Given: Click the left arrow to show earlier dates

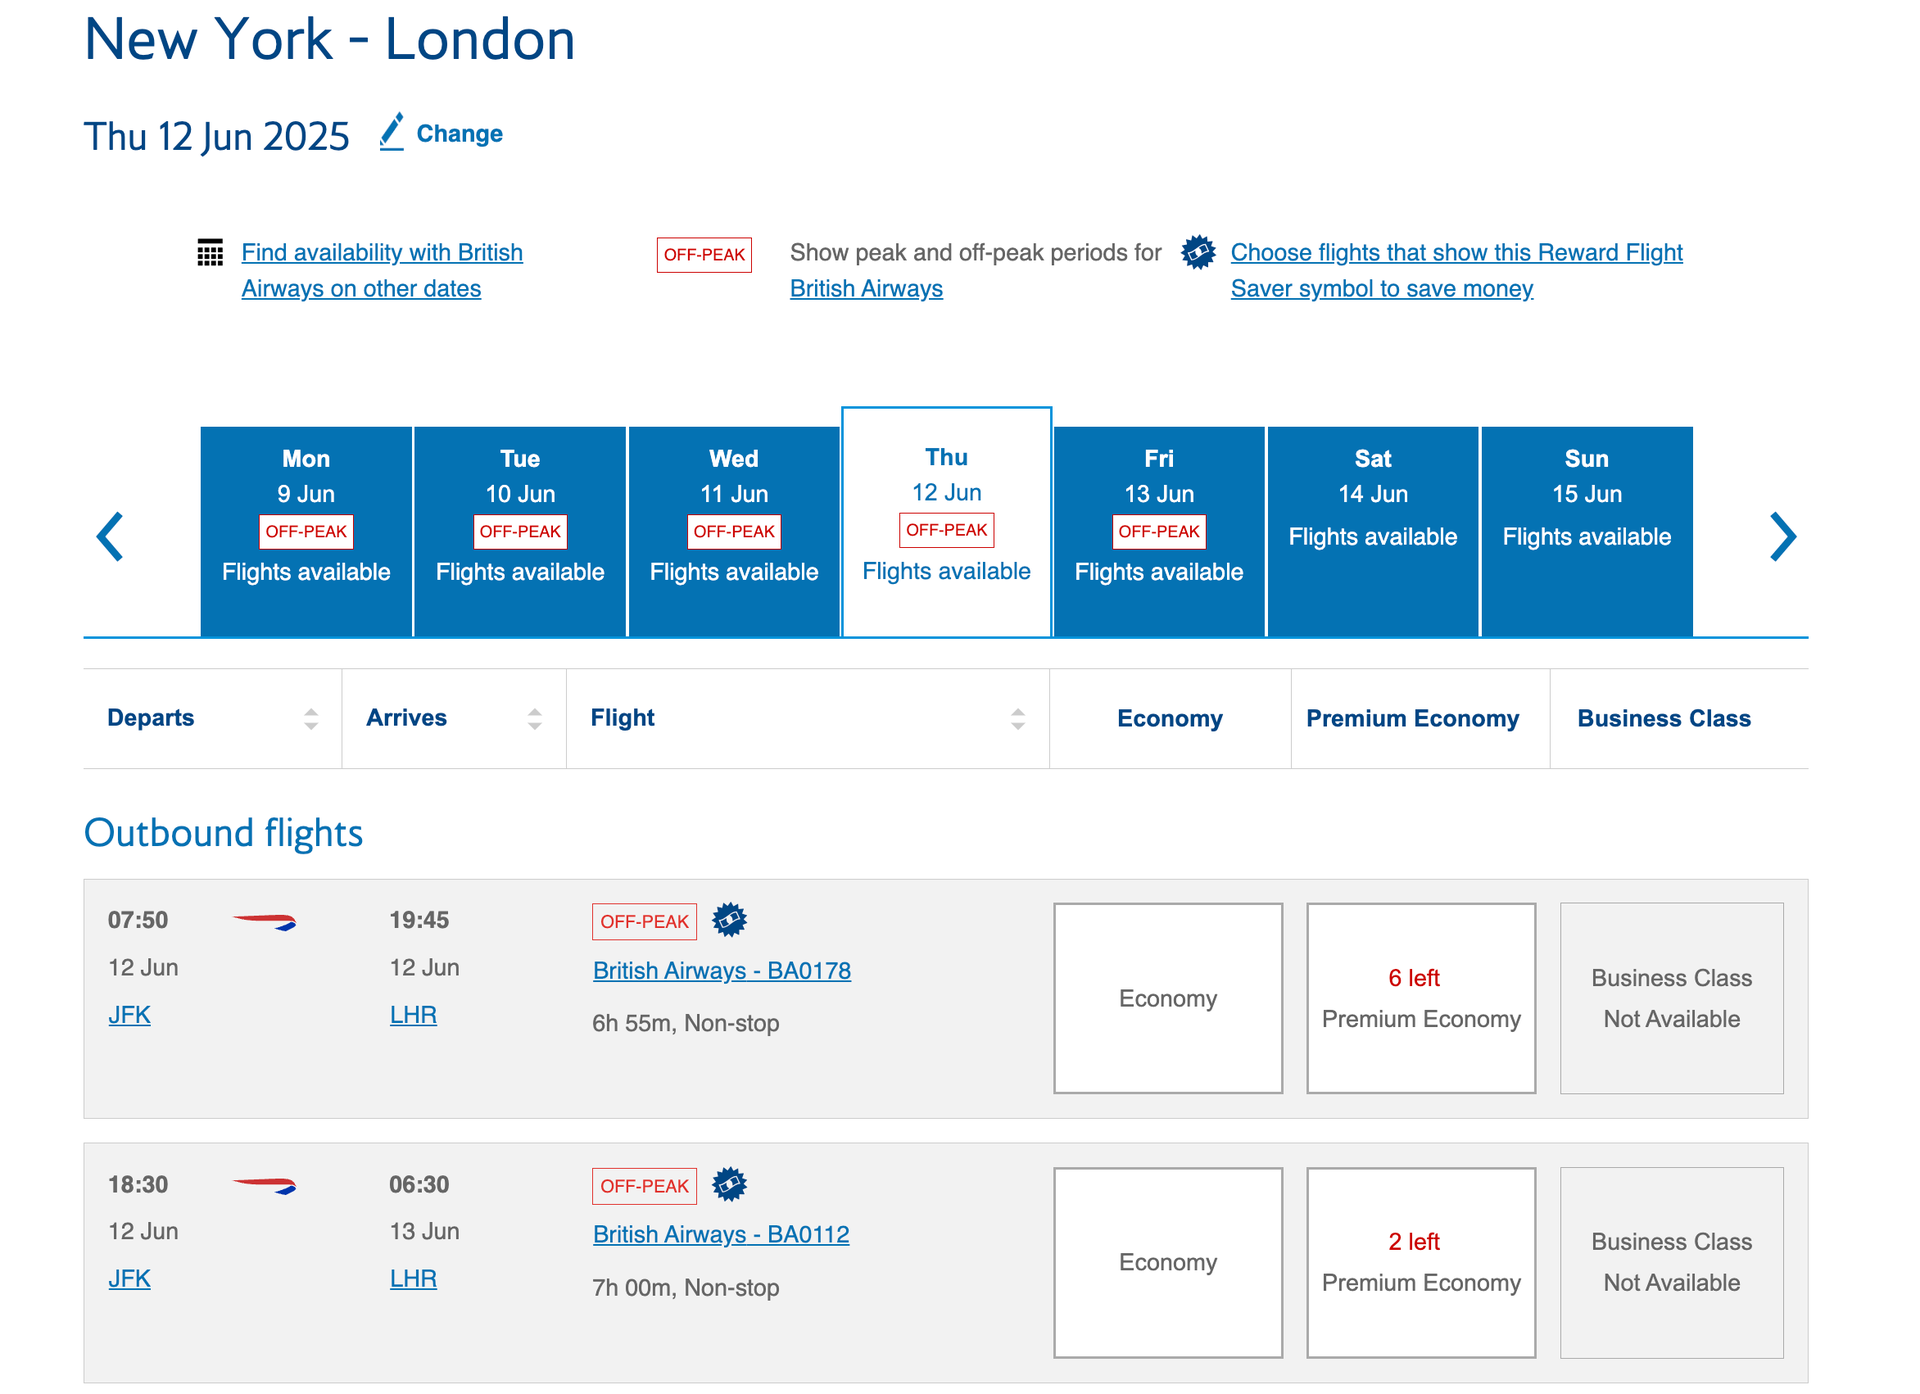Looking at the screenshot, I should pos(112,536).
